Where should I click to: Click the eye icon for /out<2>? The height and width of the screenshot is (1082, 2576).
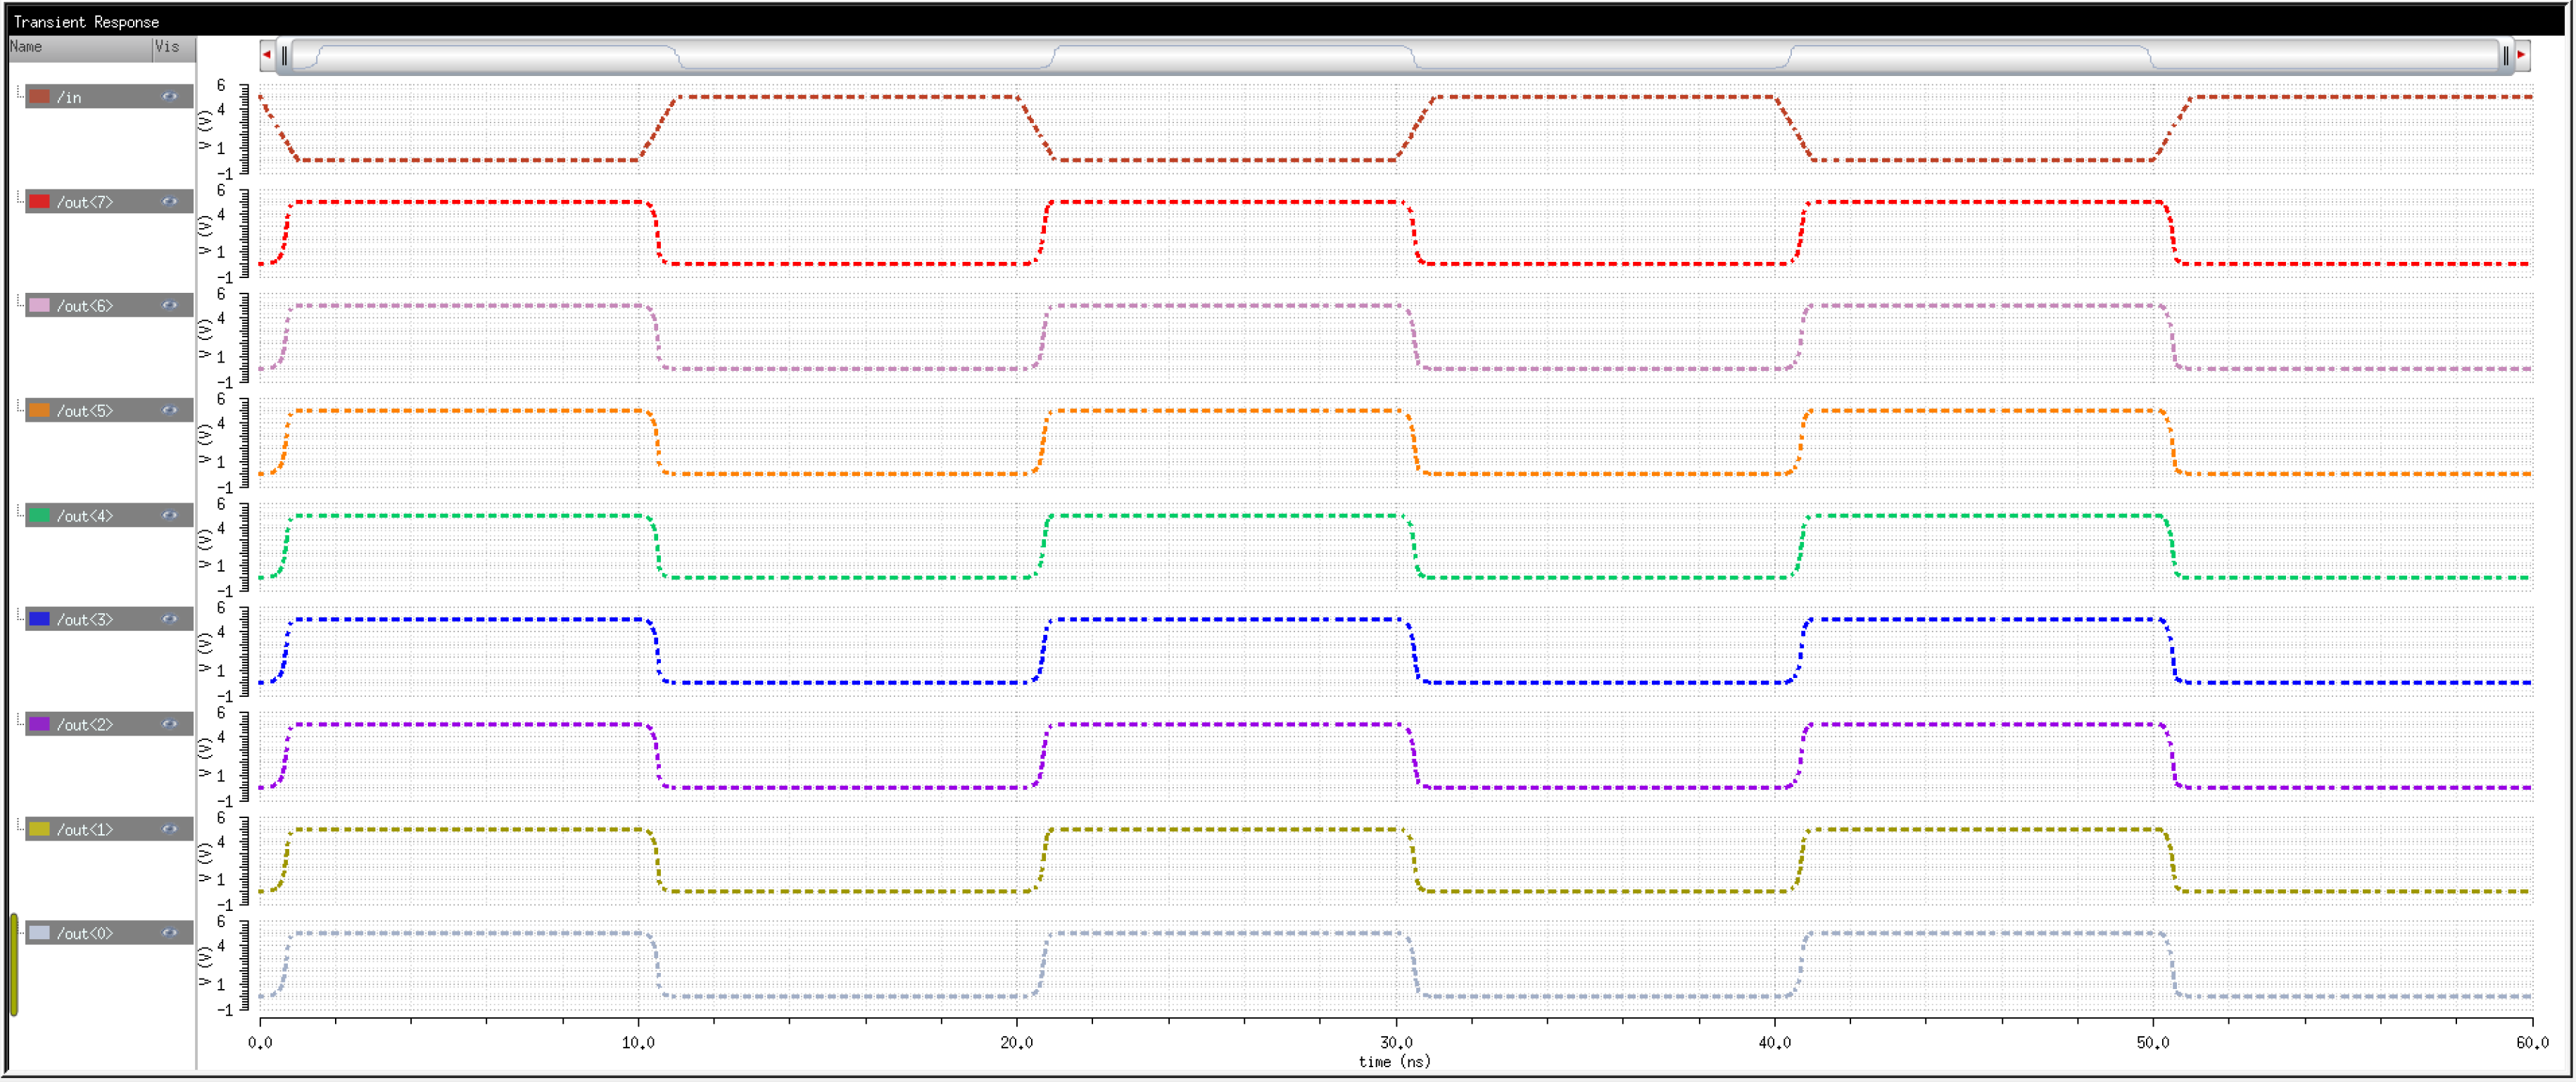[169, 724]
